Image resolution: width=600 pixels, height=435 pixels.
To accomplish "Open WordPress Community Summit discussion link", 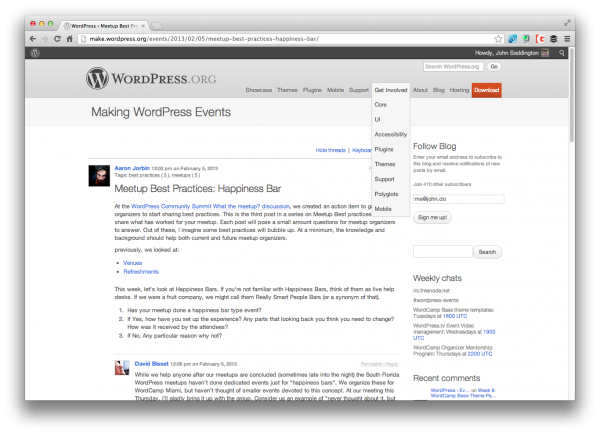I will pos(210,206).
